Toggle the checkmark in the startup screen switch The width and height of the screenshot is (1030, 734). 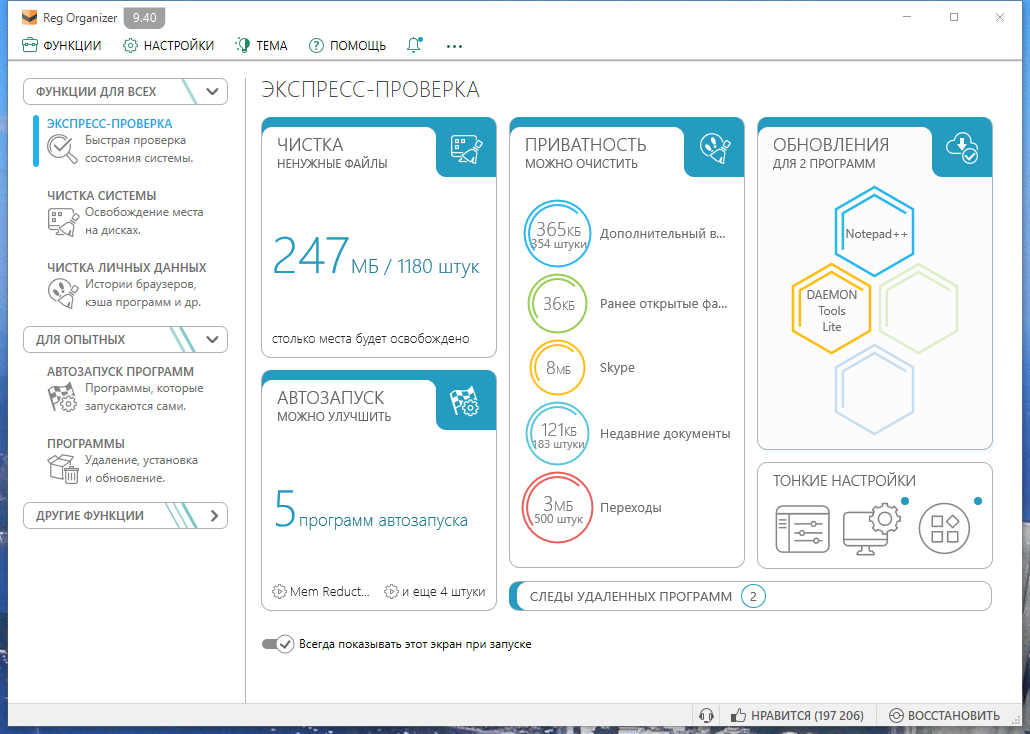pyautogui.click(x=285, y=644)
